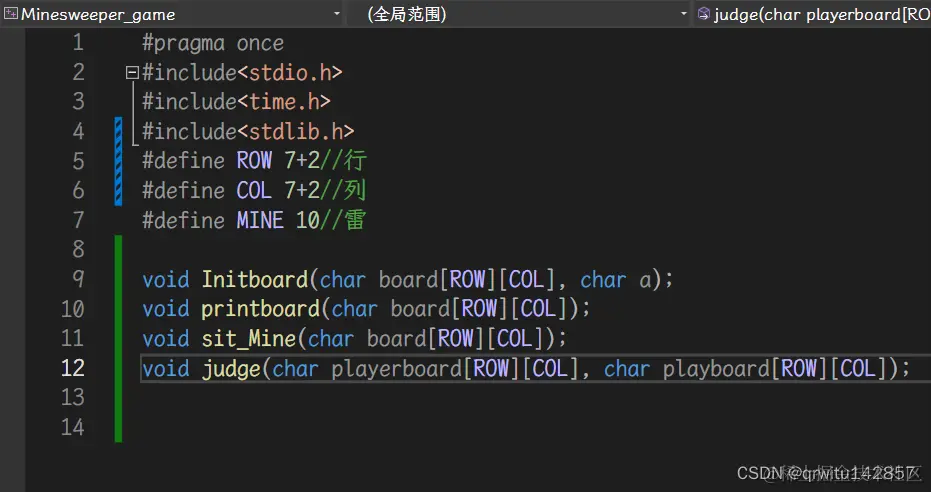Screen dimensions: 931x492
Task: Click the '#include<stdio.h>' line
Action: click(242, 73)
